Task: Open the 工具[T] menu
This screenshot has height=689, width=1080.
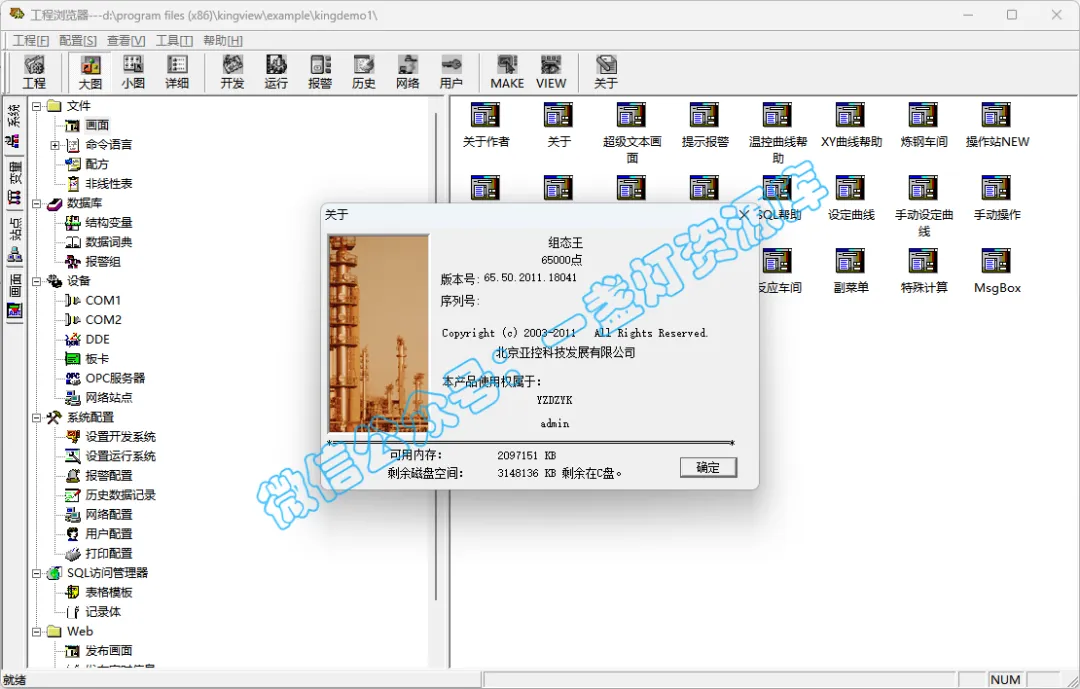Action: 174,41
